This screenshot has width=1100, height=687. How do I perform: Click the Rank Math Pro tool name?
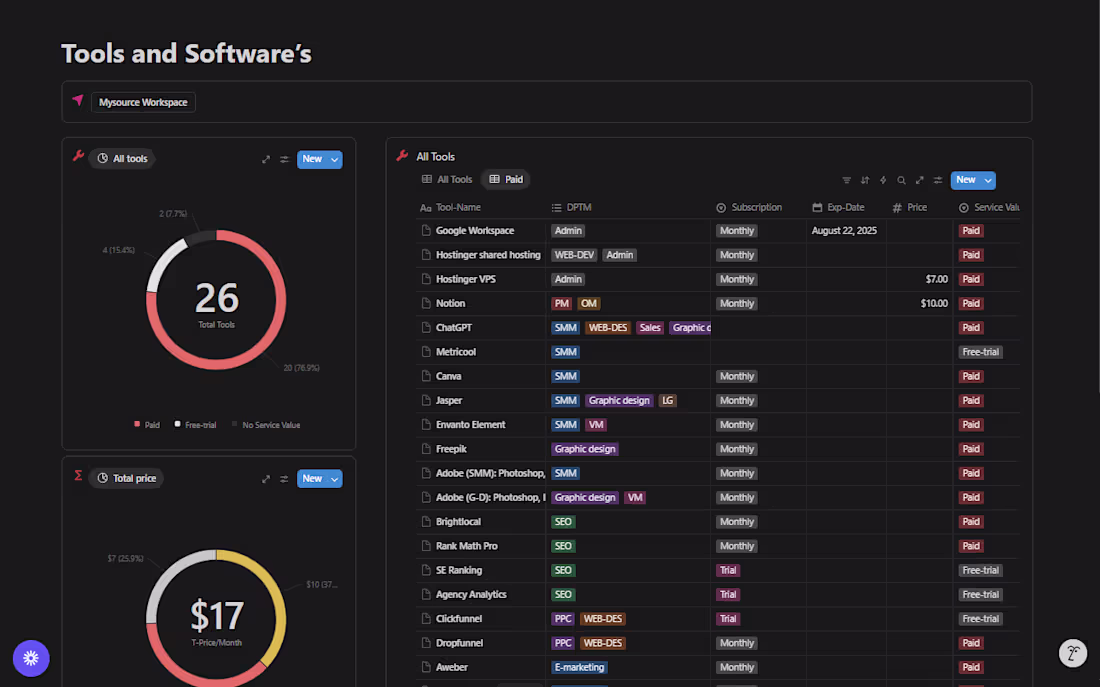(467, 546)
